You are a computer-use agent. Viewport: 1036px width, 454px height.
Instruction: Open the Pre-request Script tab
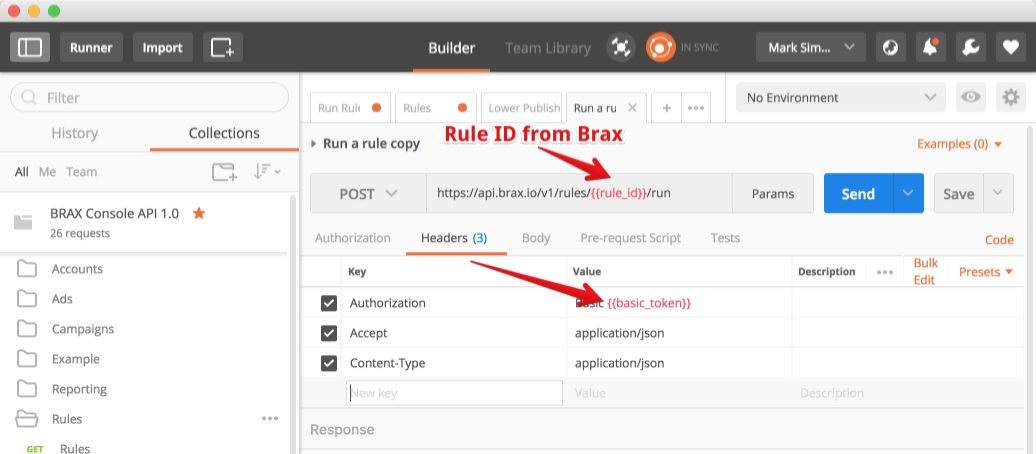pyautogui.click(x=630, y=238)
